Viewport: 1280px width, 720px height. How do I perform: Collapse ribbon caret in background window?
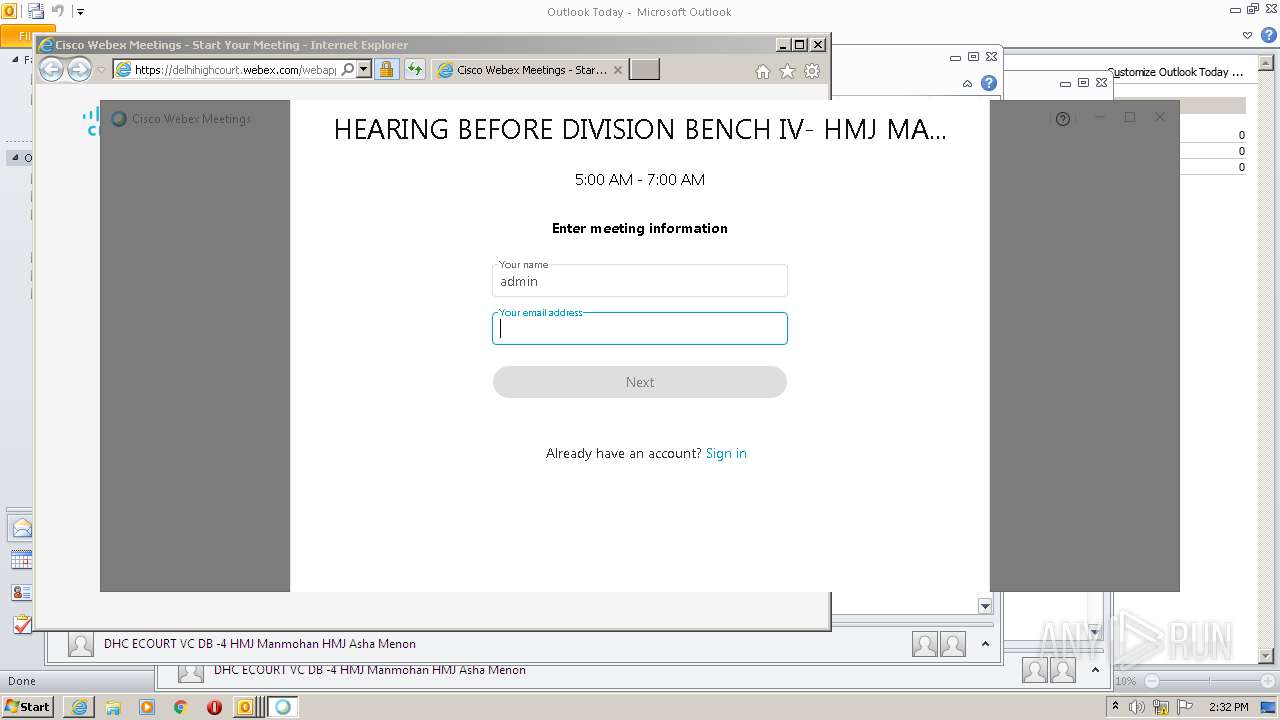[967, 84]
